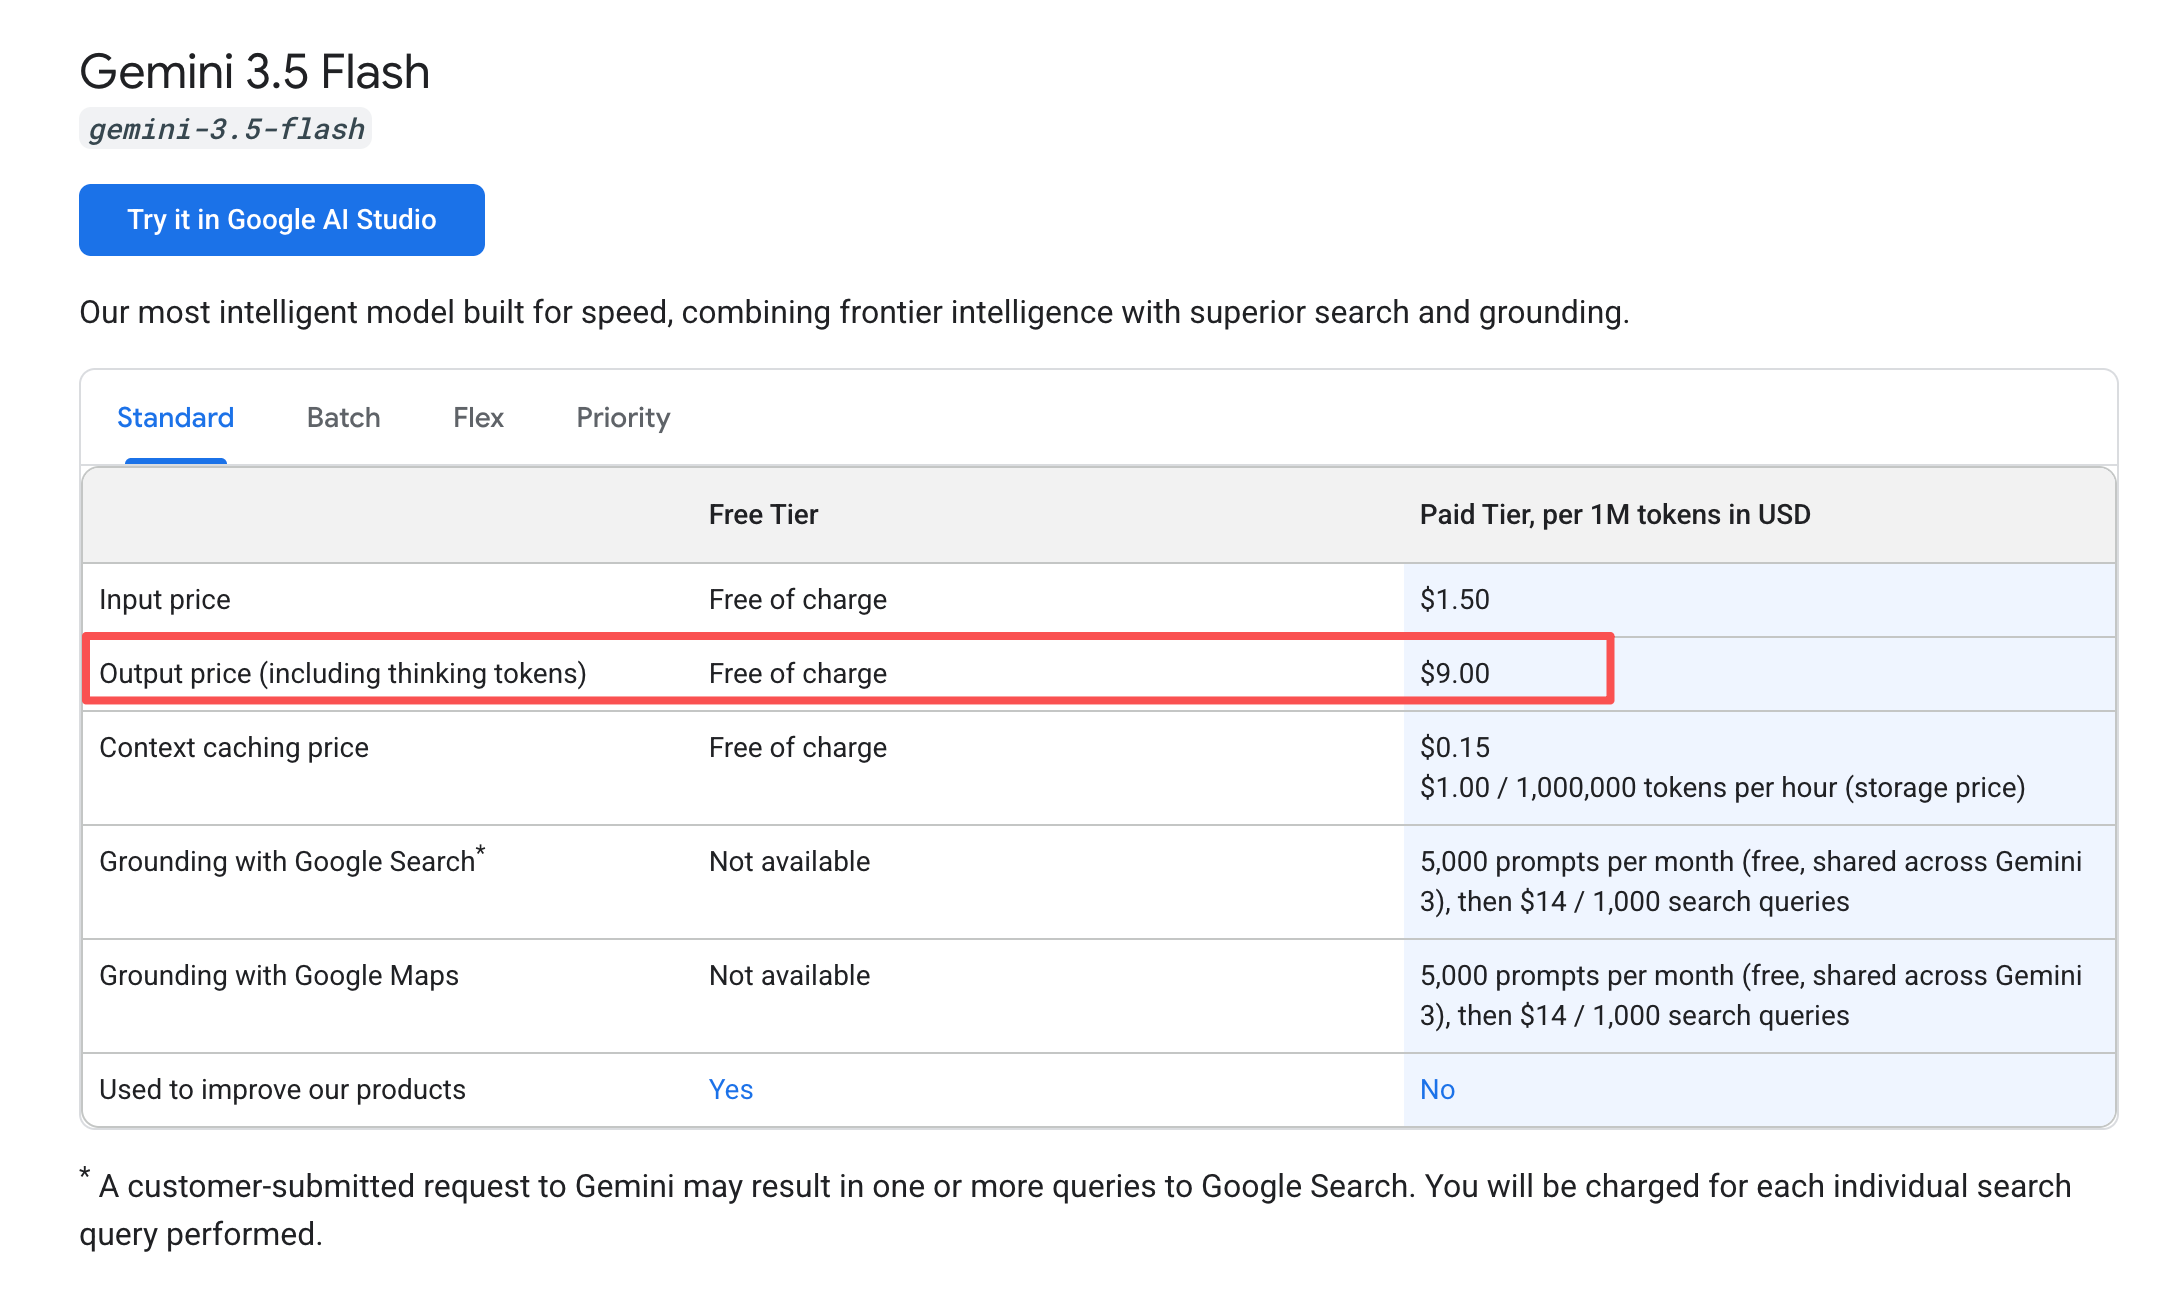Click Try it in Google AI Studio

pos(282,220)
